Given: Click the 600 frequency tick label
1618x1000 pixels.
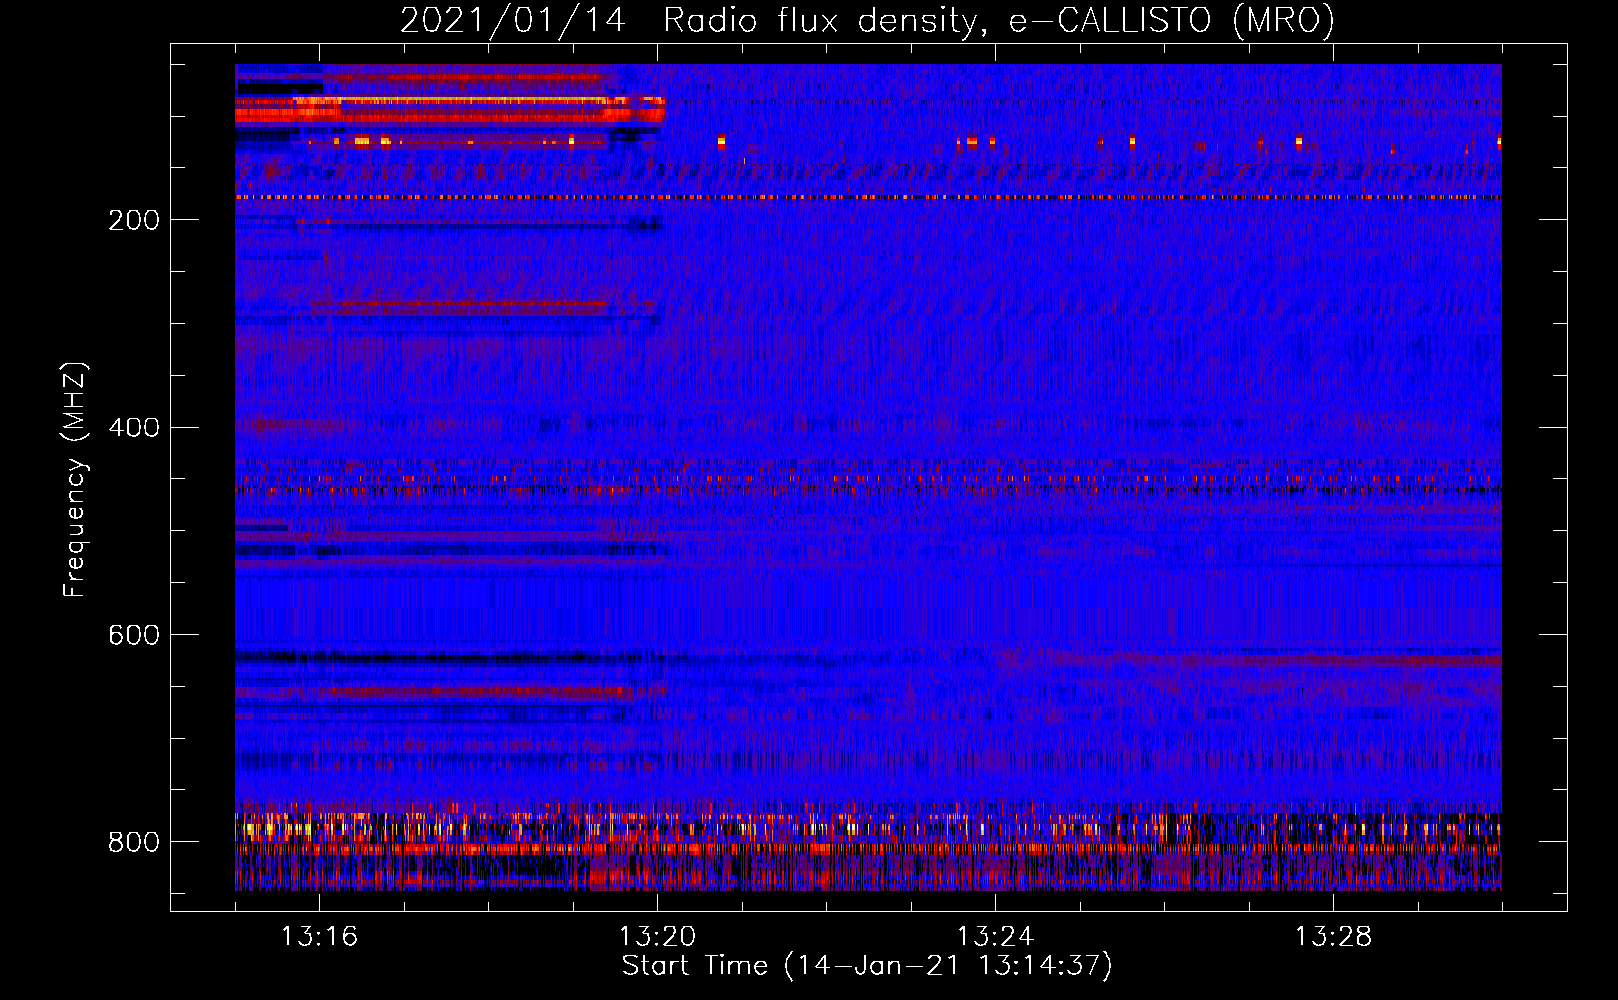Looking at the screenshot, I should pos(134,635).
